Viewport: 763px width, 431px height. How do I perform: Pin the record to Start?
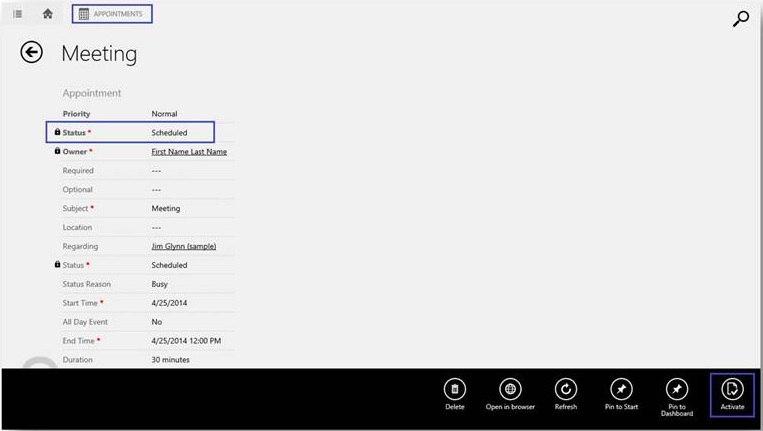(621, 395)
